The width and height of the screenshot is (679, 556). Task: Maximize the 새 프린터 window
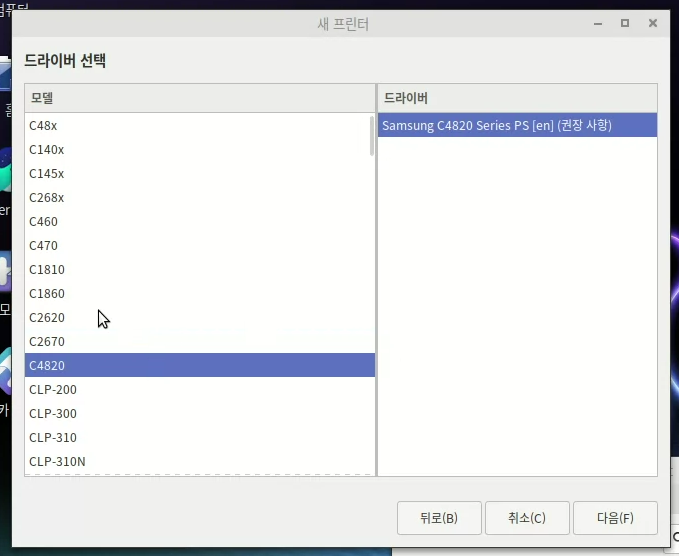coord(625,23)
